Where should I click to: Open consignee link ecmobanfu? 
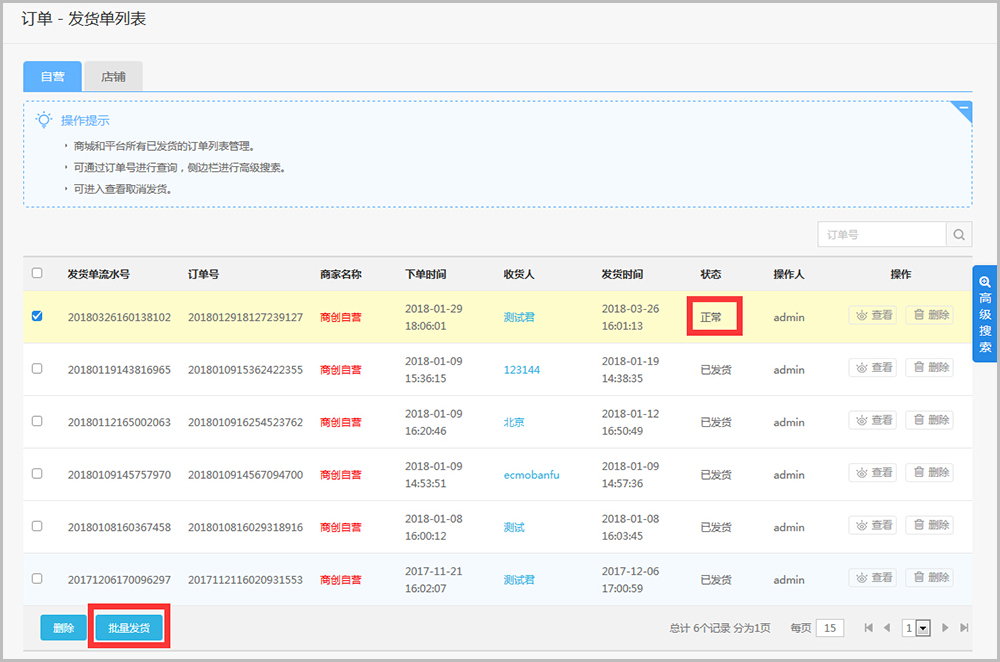click(x=531, y=475)
